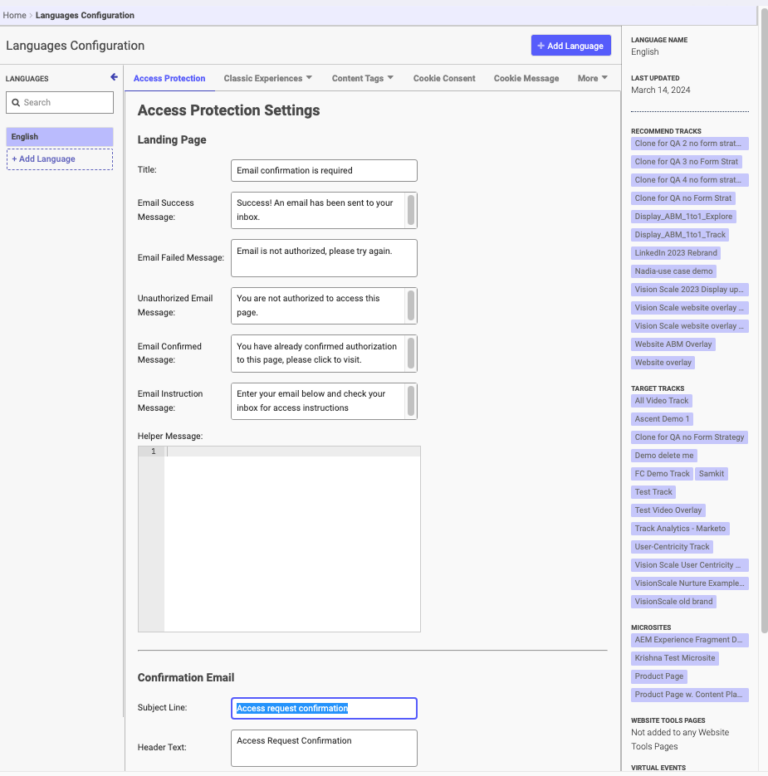The height and width of the screenshot is (776, 768).
Task: Select English in the languages list
Action: tap(59, 137)
